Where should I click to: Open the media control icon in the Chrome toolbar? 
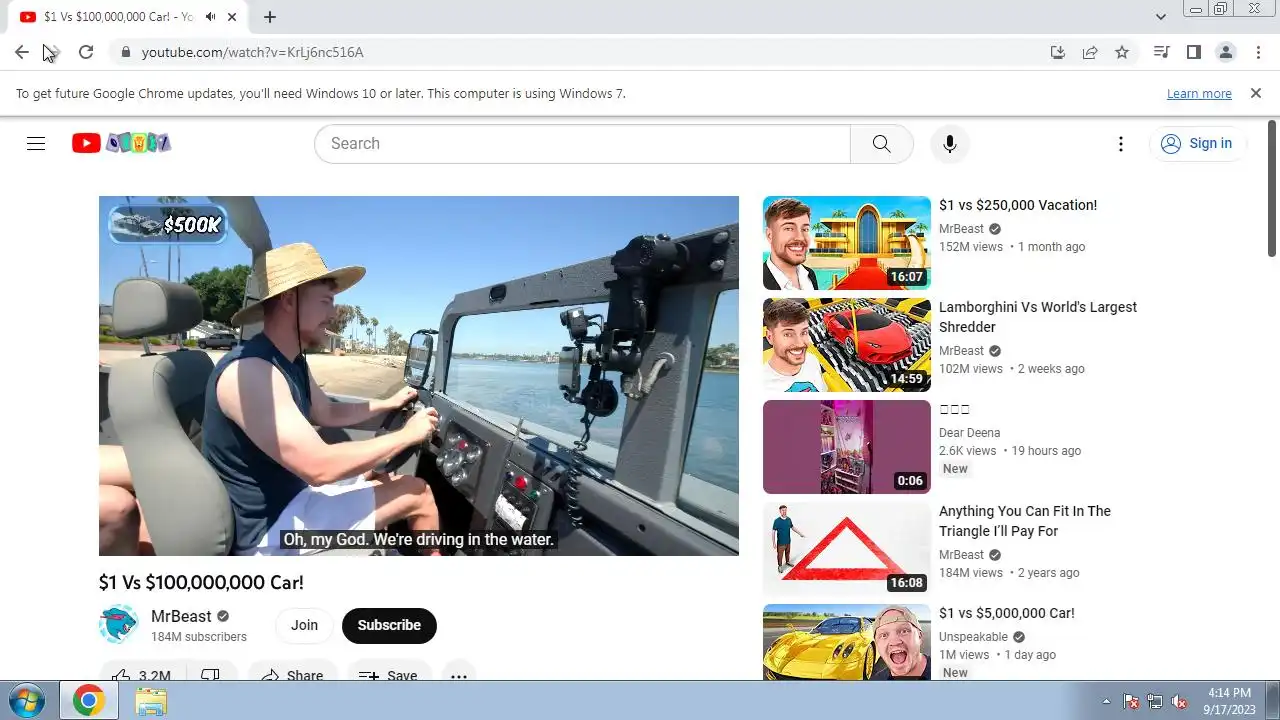tap(1161, 52)
